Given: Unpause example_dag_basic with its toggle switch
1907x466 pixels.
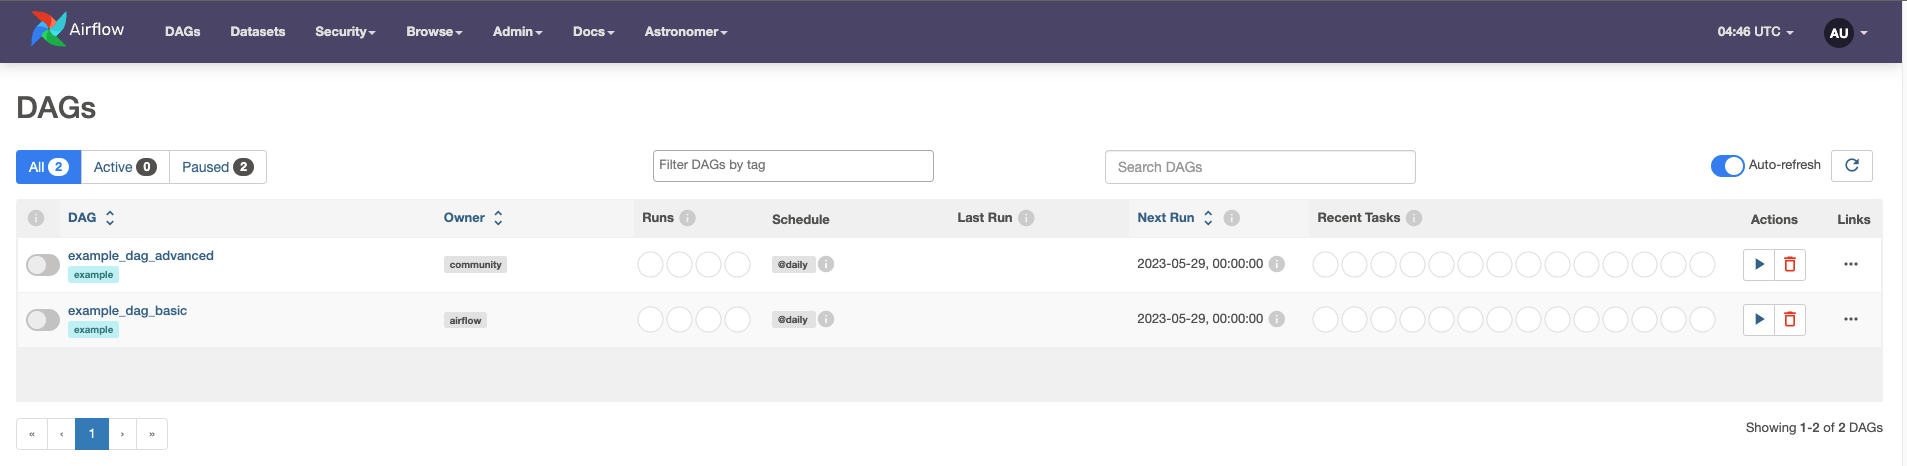Looking at the screenshot, I should tap(43, 319).
